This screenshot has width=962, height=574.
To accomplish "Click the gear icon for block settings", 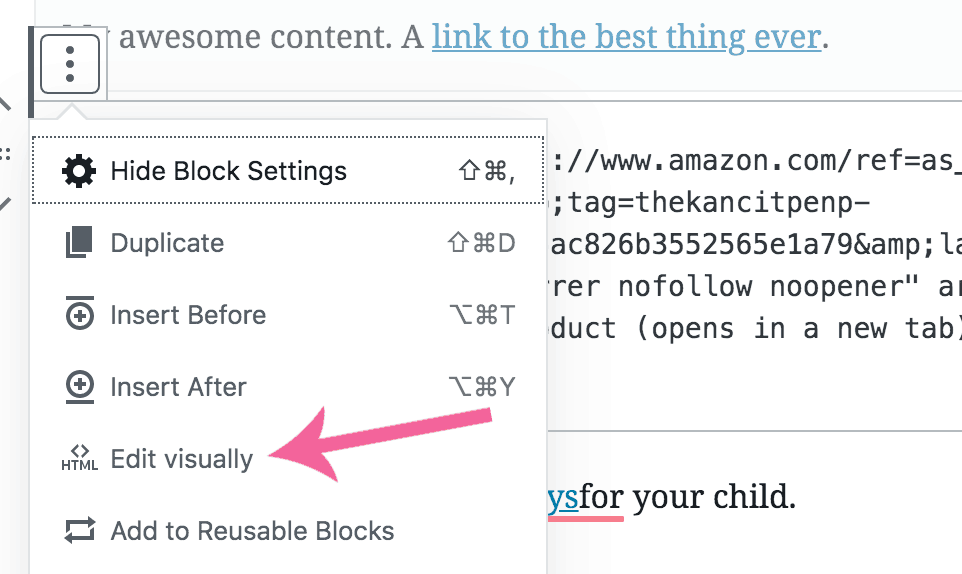I will click(79, 171).
